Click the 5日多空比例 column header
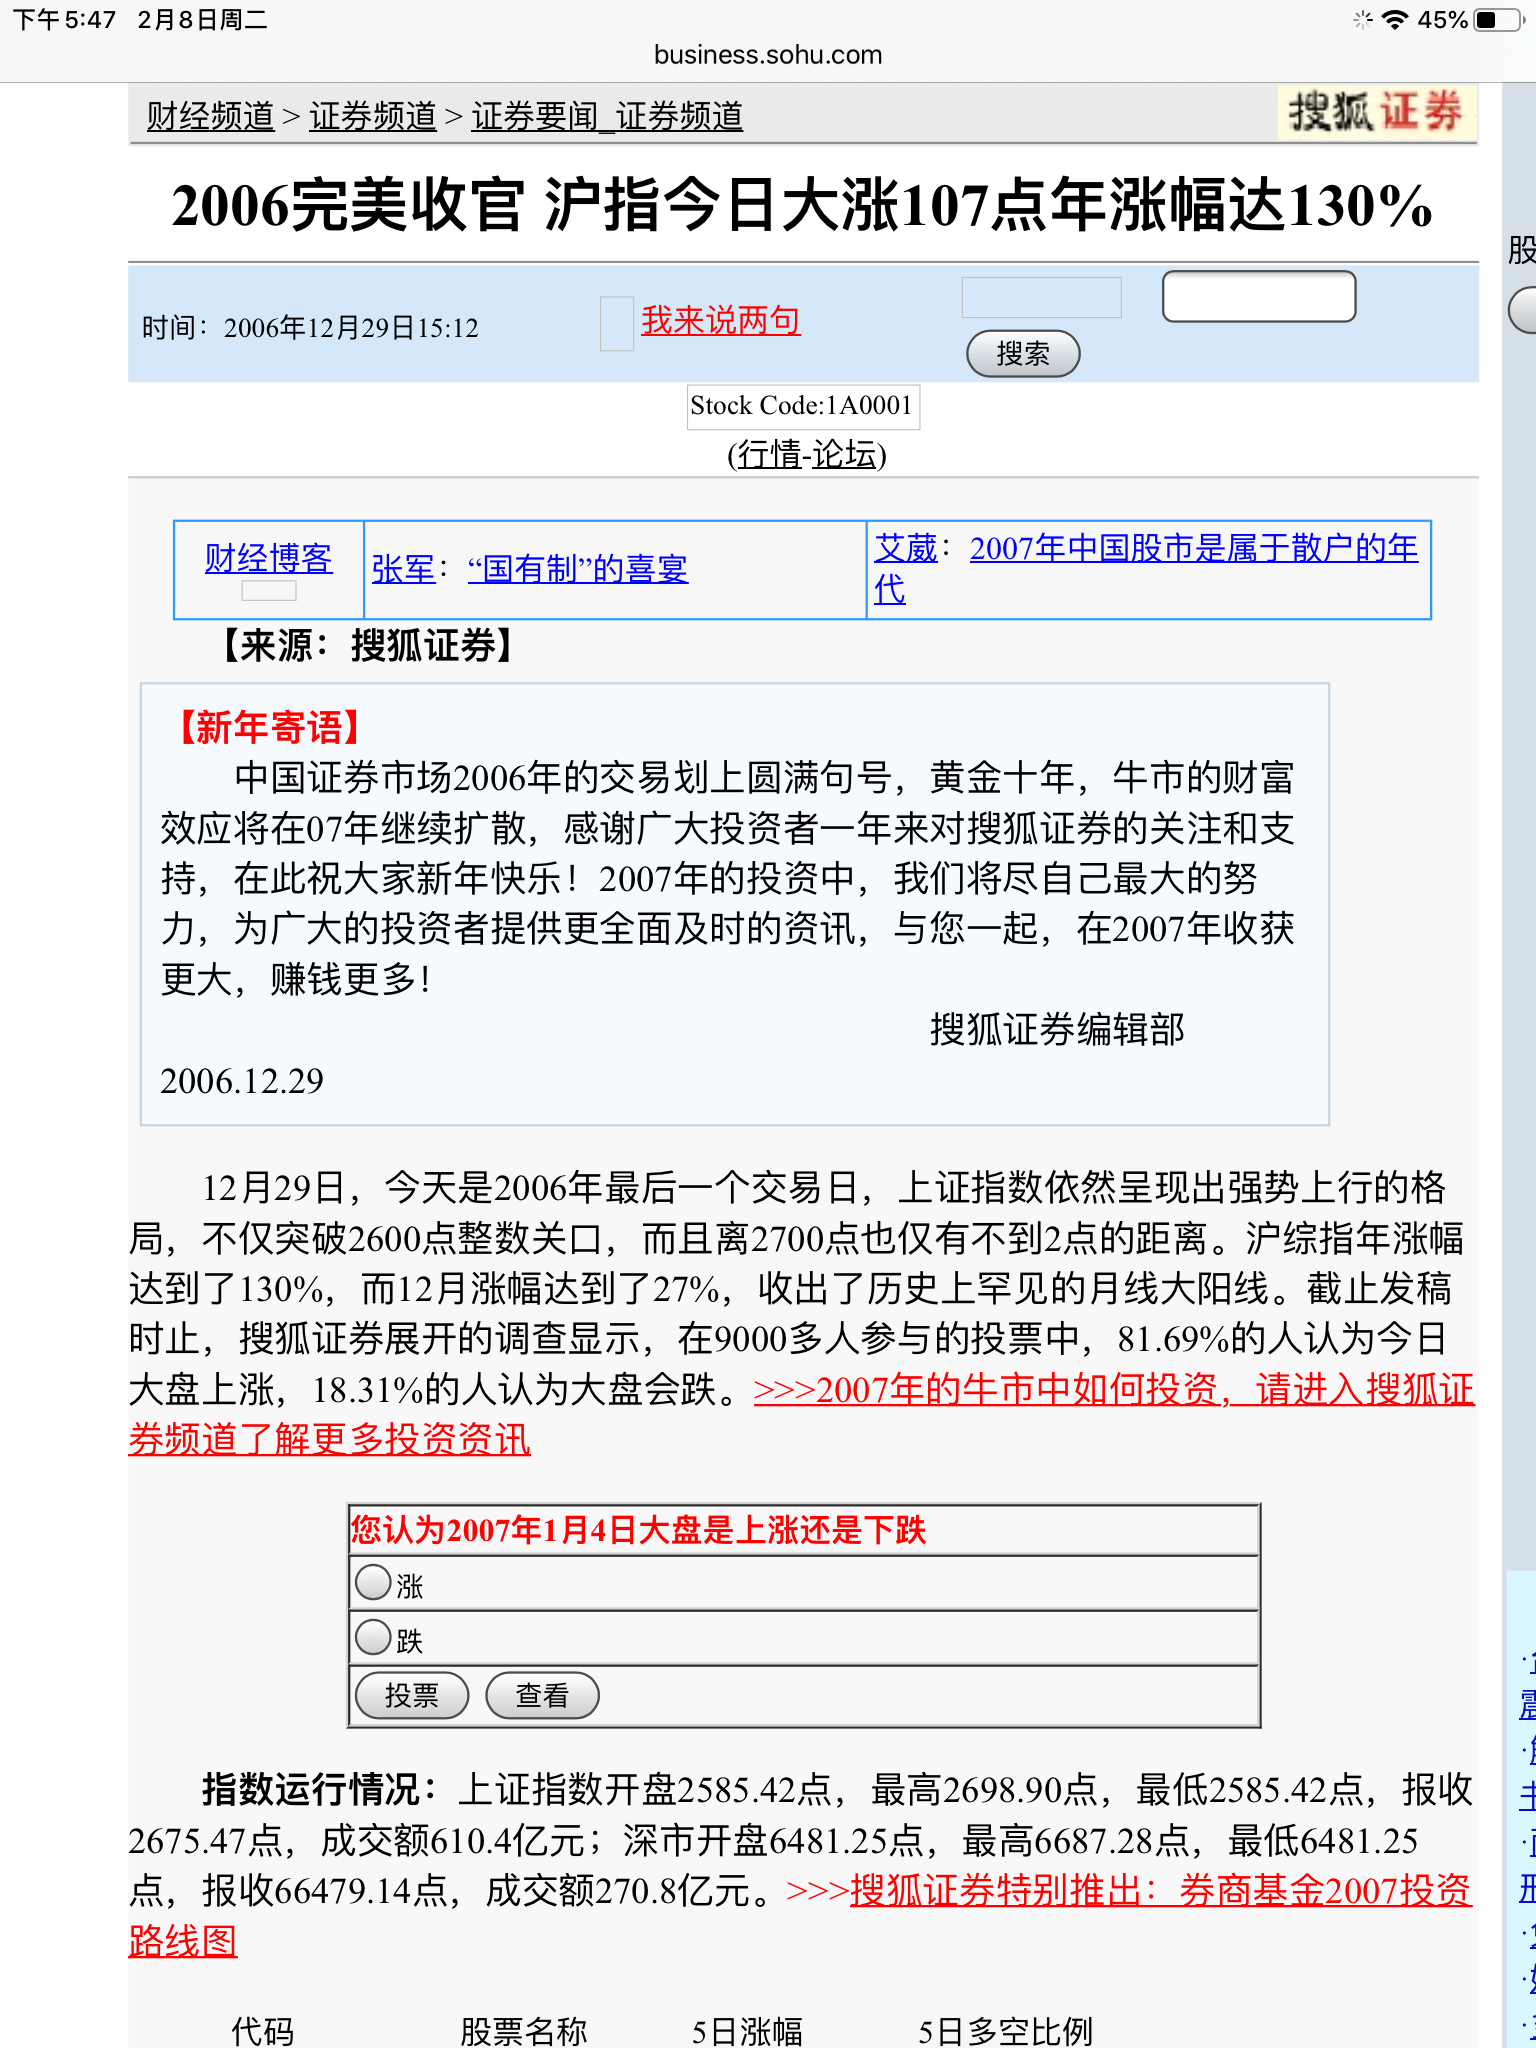Screen dimensions: 1536x2048 (x=1005, y=2030)
